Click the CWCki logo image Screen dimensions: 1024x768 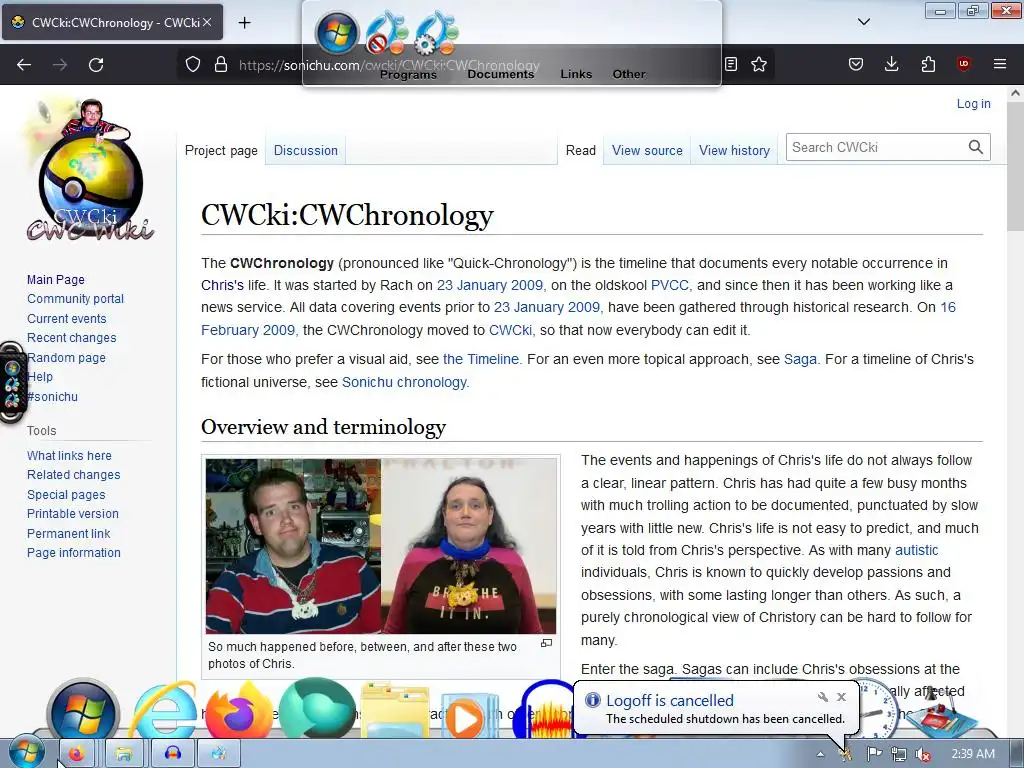(89, 170)
